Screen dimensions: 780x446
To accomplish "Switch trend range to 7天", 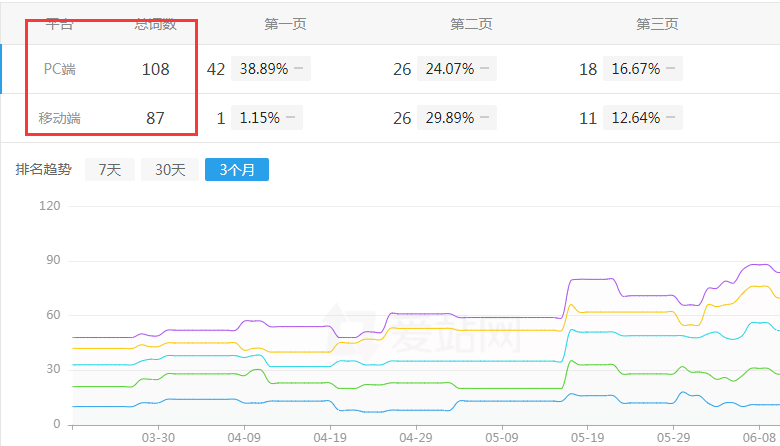I will 110,170.
